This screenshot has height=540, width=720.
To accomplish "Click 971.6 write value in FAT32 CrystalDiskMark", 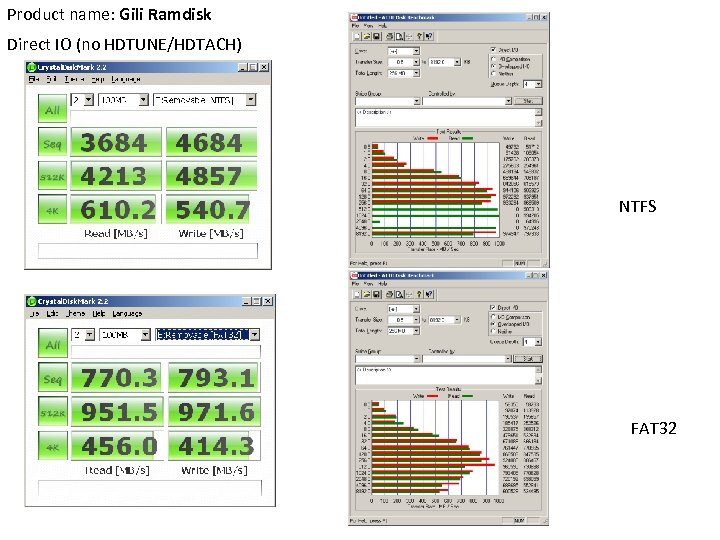I will tap(214, 412).
